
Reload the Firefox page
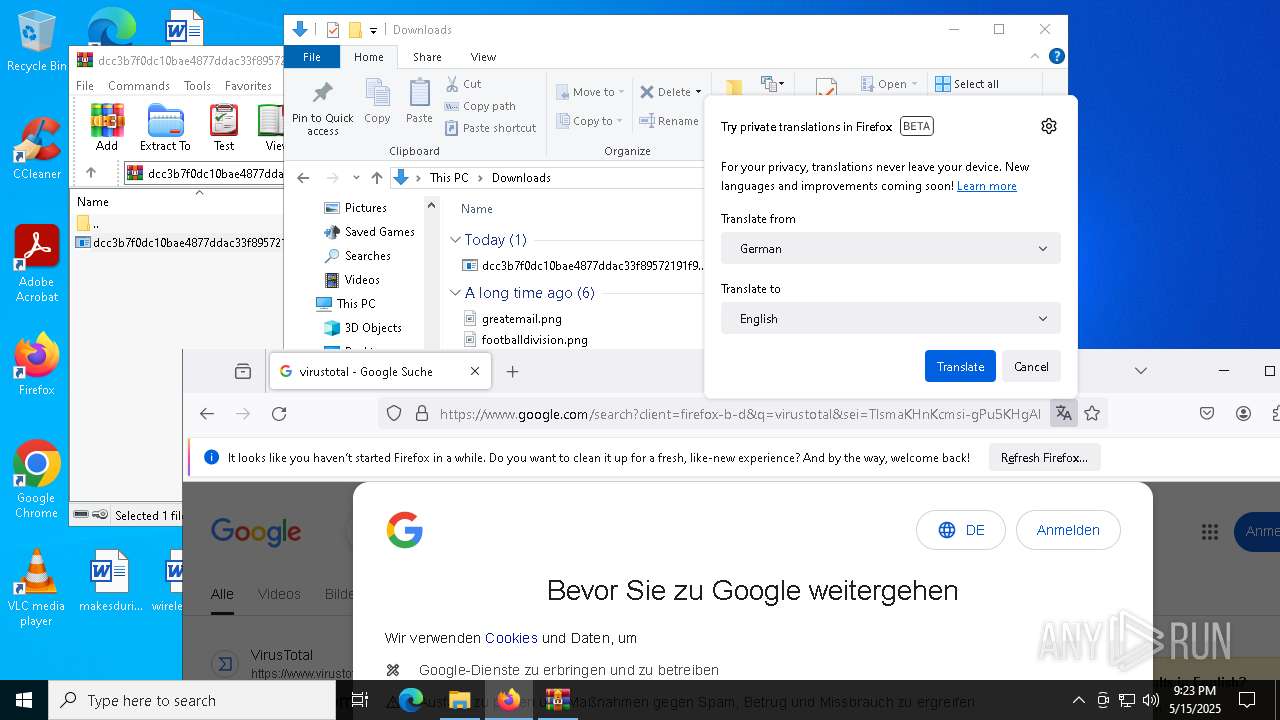279,413
